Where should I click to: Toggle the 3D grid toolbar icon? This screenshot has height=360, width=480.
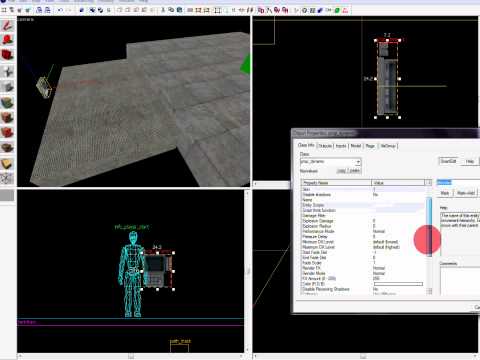pos(12,10)
